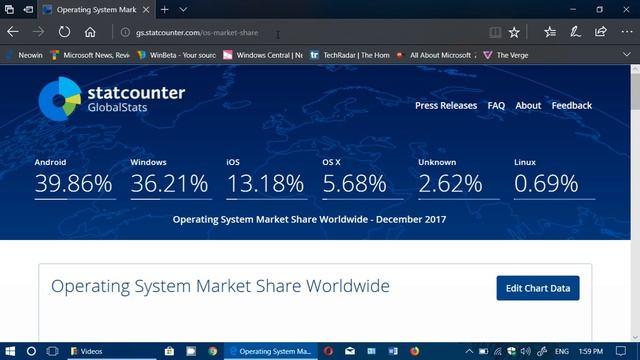Add notes with the pen icon
This screenshot has width=640, height=360.
576,32
